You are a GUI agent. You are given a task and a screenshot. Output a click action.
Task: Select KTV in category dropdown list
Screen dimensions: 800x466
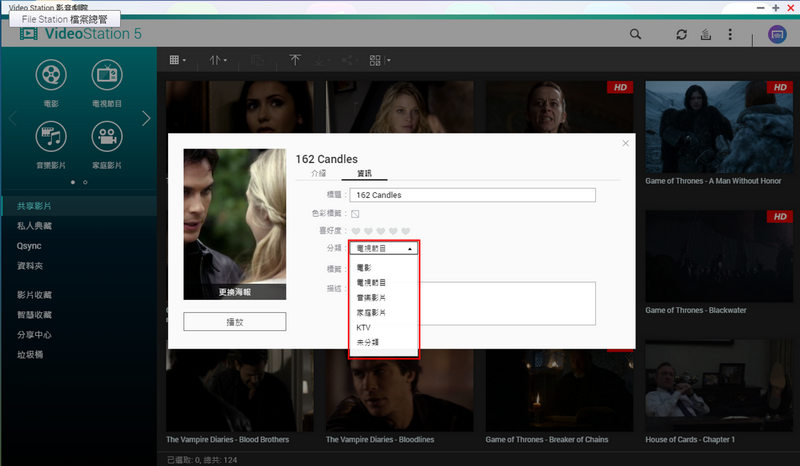point(384,327)
